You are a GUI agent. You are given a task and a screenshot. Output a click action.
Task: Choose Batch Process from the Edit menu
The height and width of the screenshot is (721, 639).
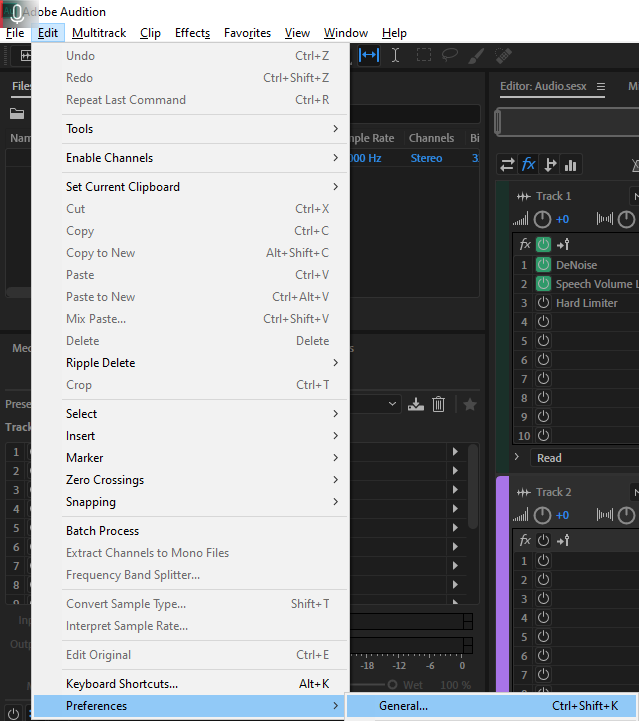pyautogui.click(x=102, y=531)
